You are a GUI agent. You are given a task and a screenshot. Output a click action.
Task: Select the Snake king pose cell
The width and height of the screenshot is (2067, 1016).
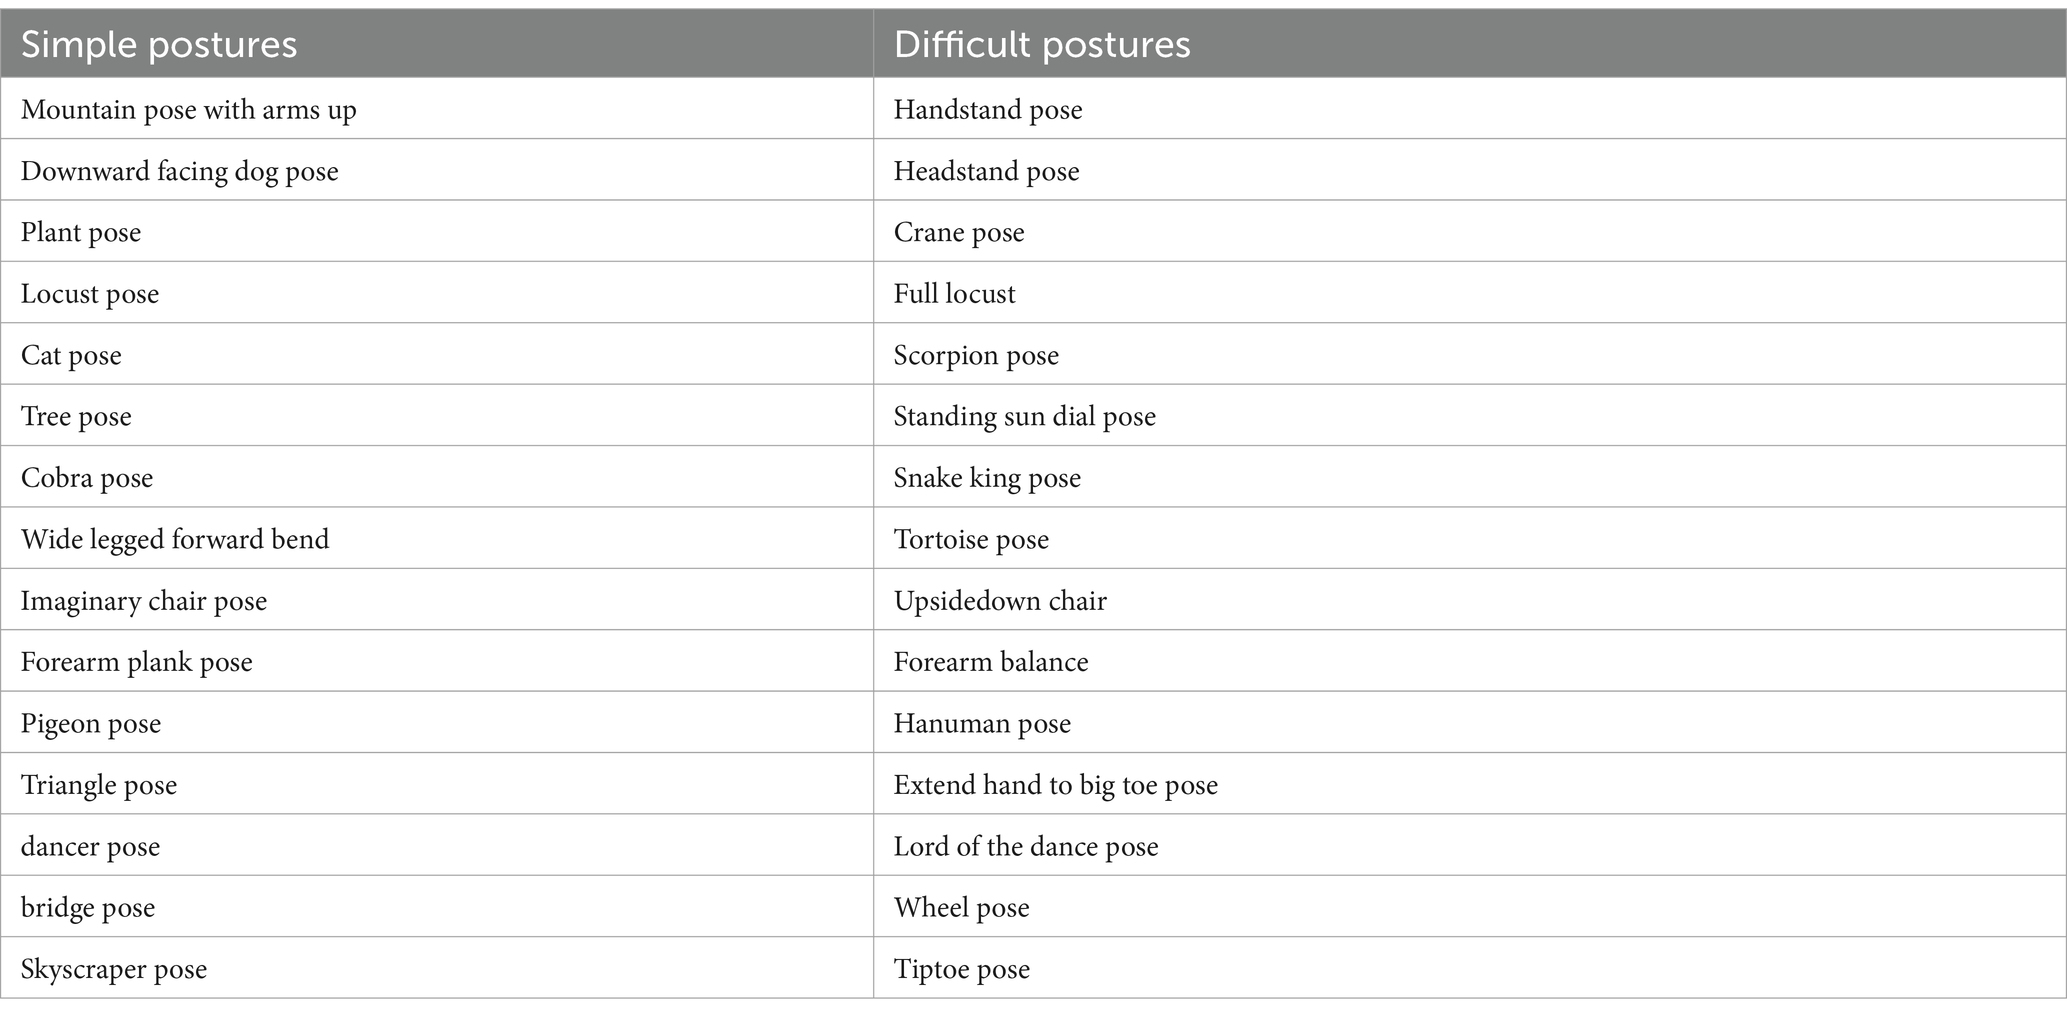coord(1470,477)
